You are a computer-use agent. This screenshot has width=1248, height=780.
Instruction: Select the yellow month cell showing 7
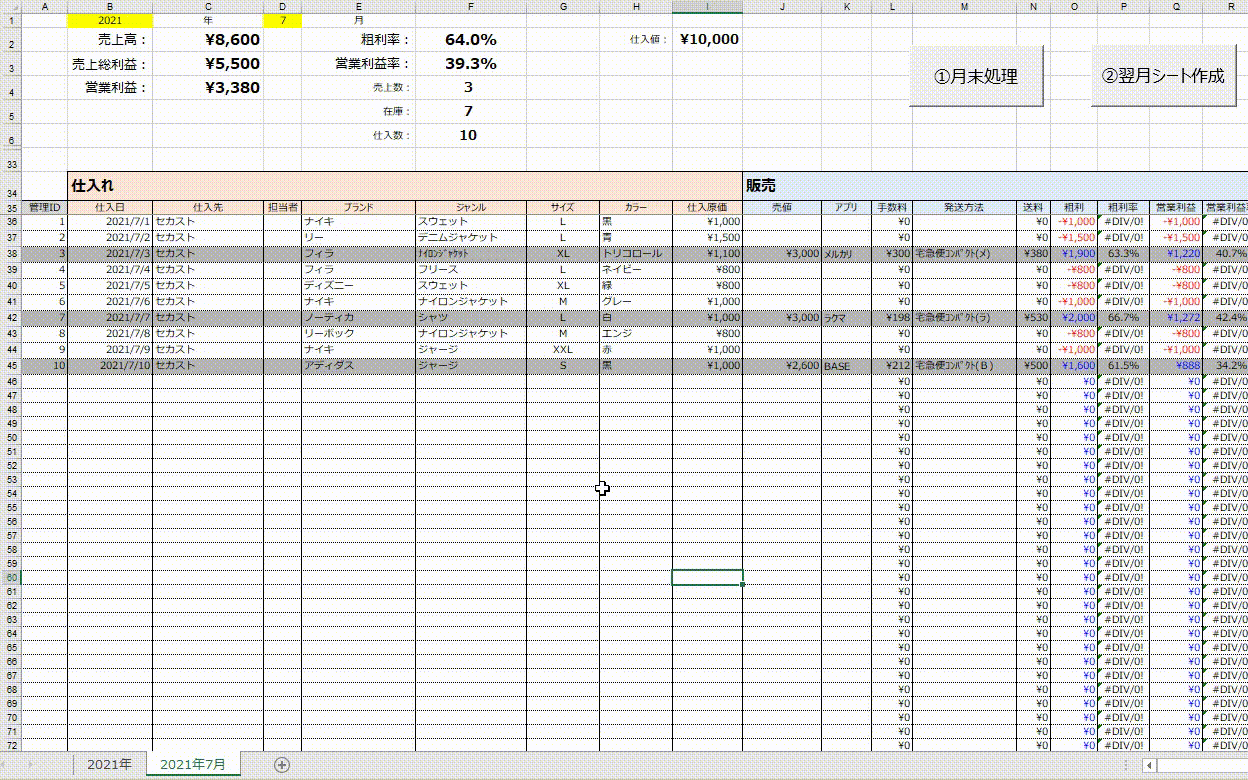point(283,19)
